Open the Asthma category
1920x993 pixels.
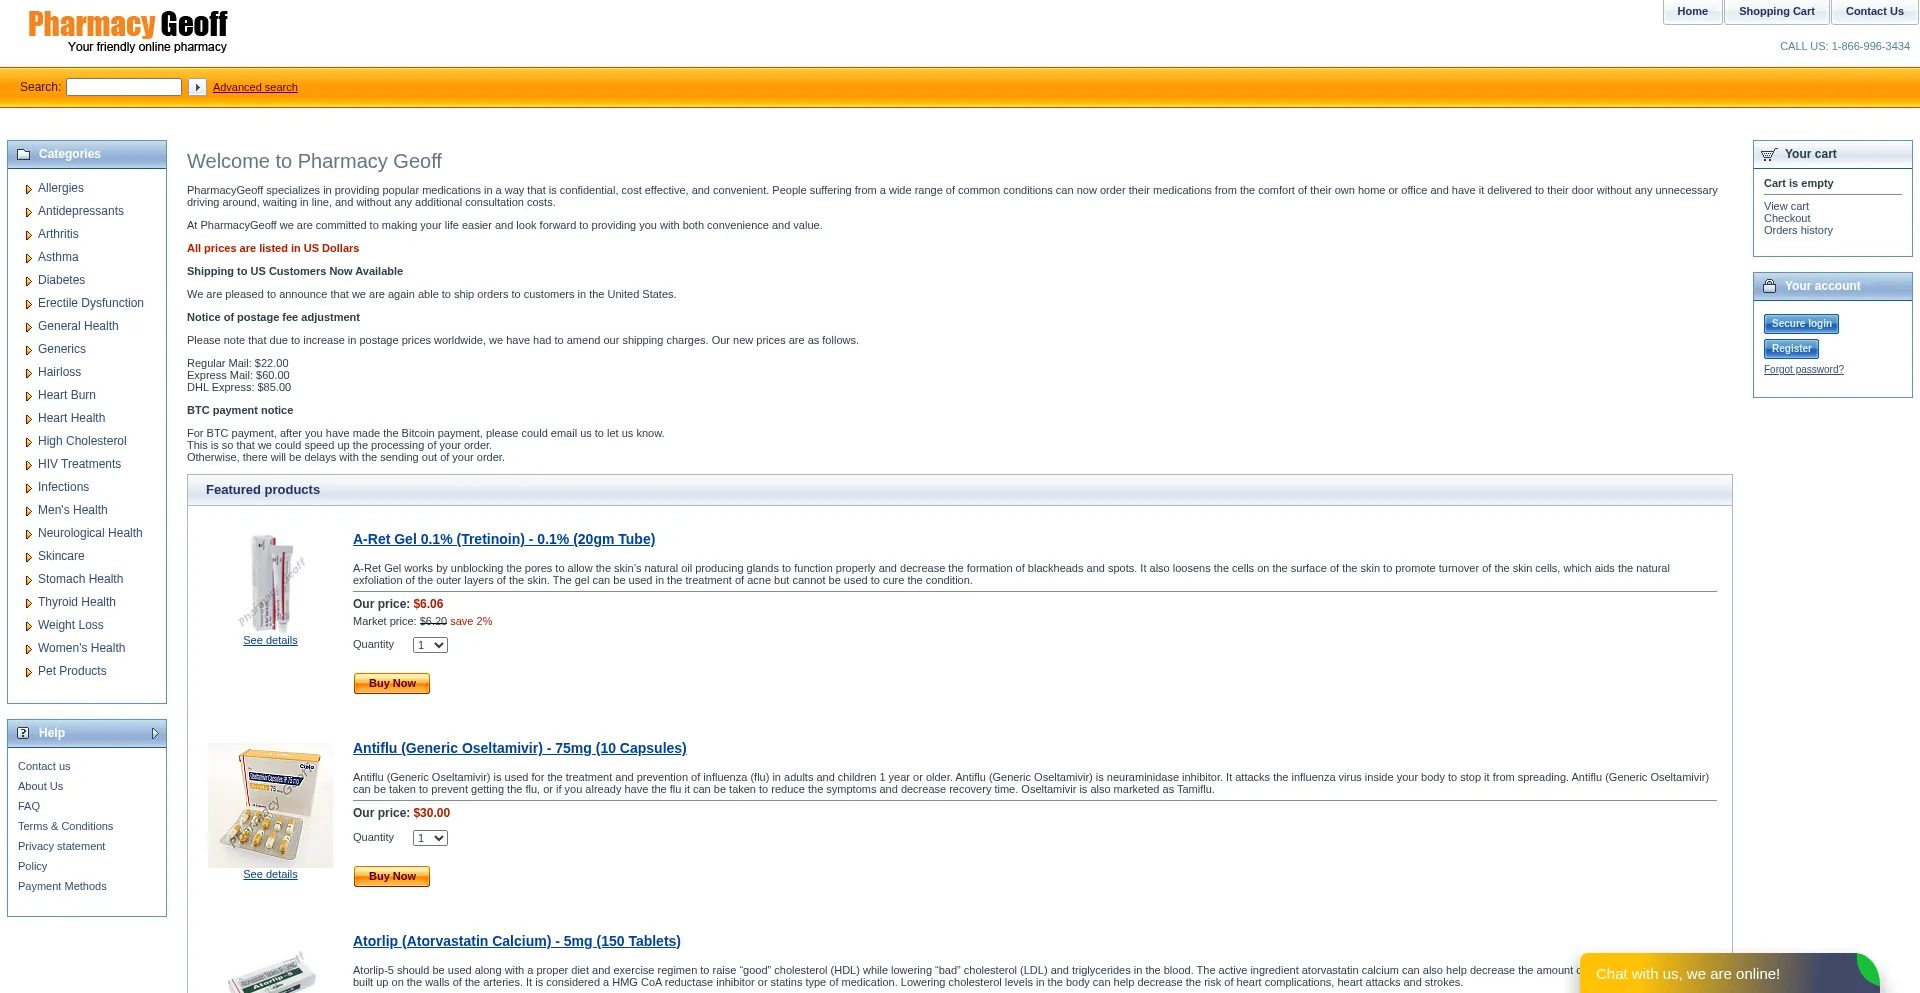(x=58, y=257)
